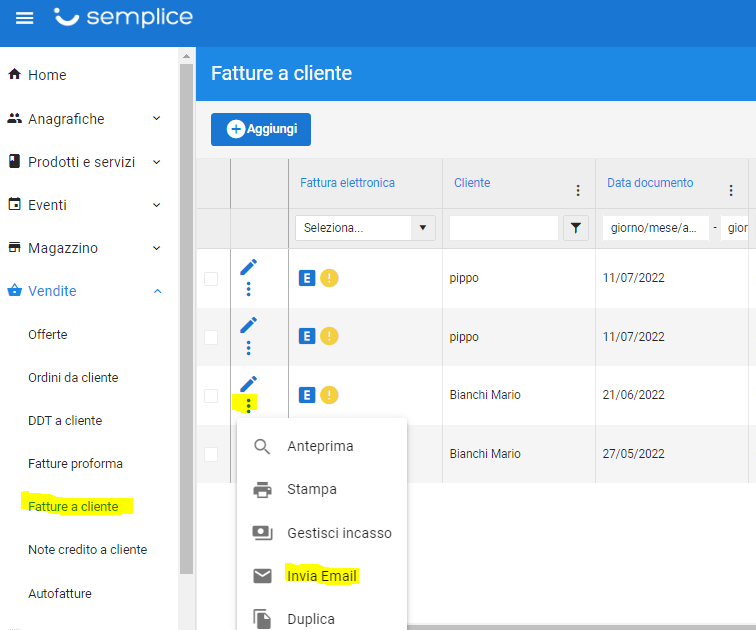
Task: Click yellow warning icon in first pippo row
Action: click(x=329, y=278)
